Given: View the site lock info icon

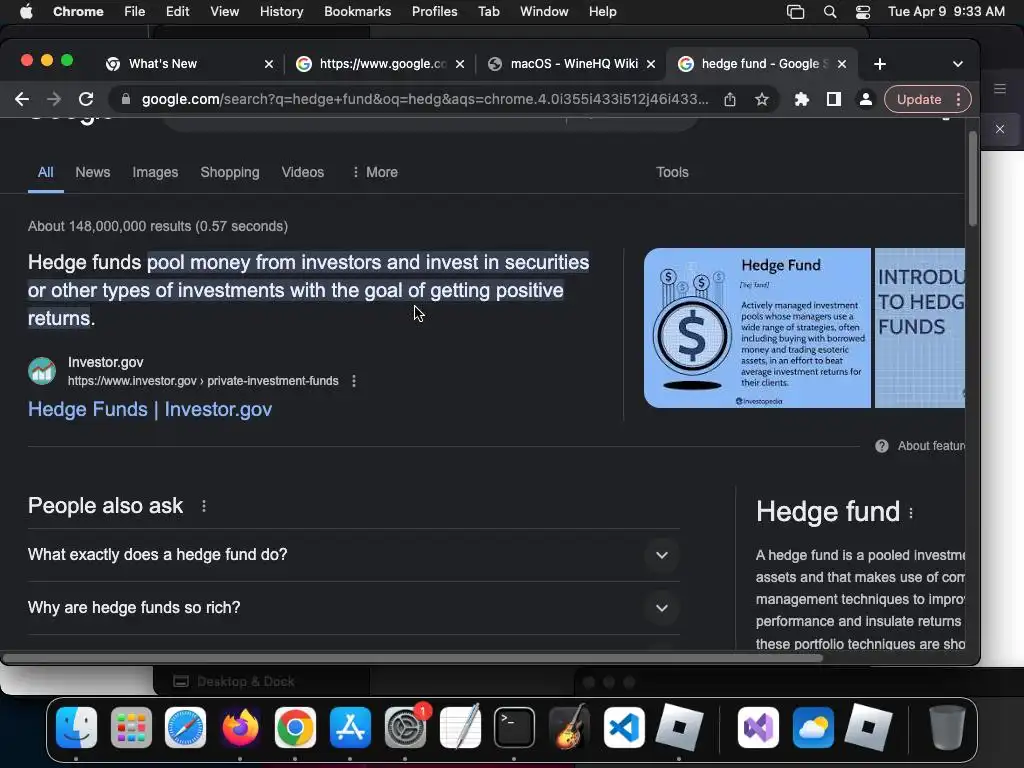Looking at the screenshot, I should click(x=126, y=99).
